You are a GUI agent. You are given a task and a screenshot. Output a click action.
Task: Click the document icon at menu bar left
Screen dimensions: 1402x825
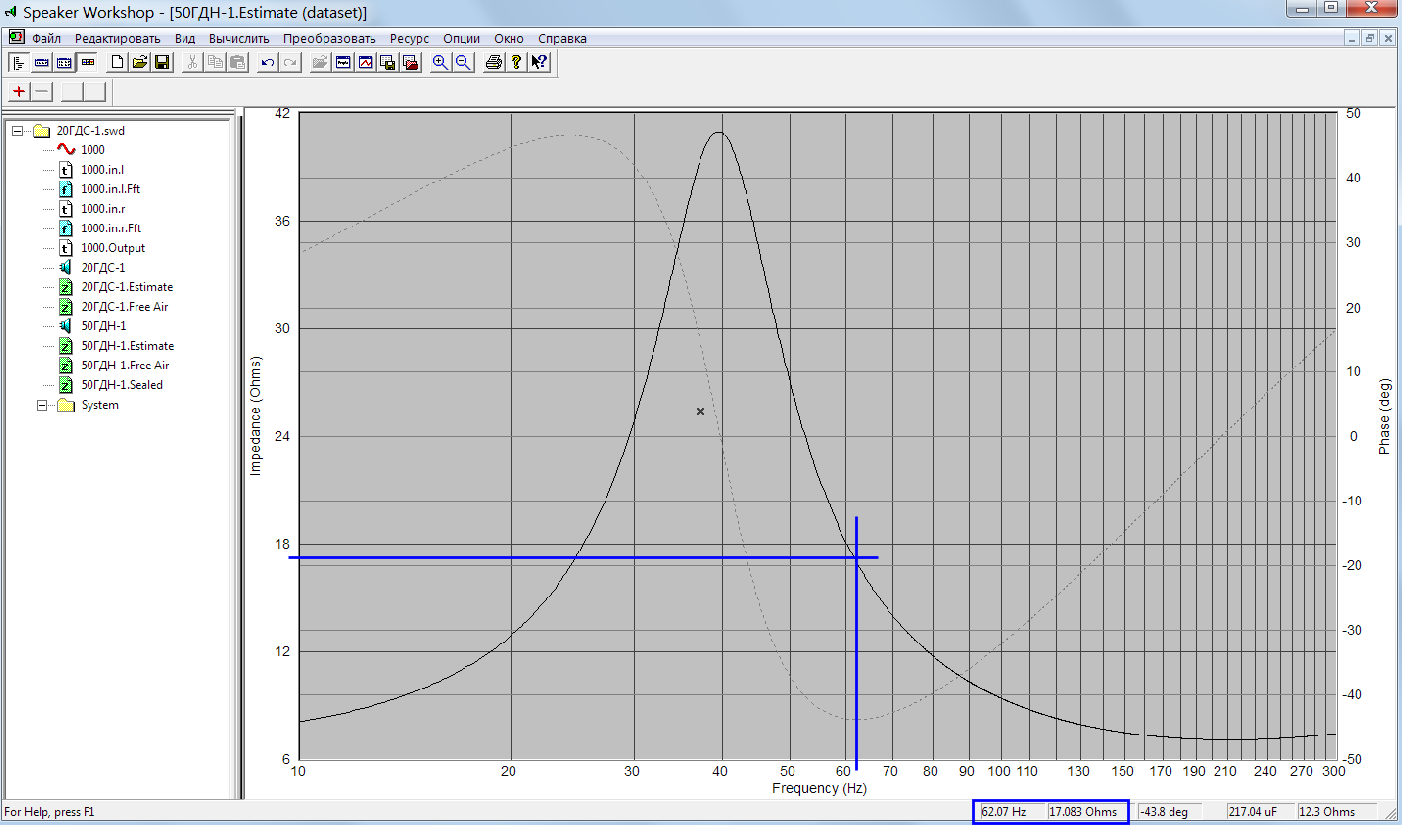coord(16,37)
